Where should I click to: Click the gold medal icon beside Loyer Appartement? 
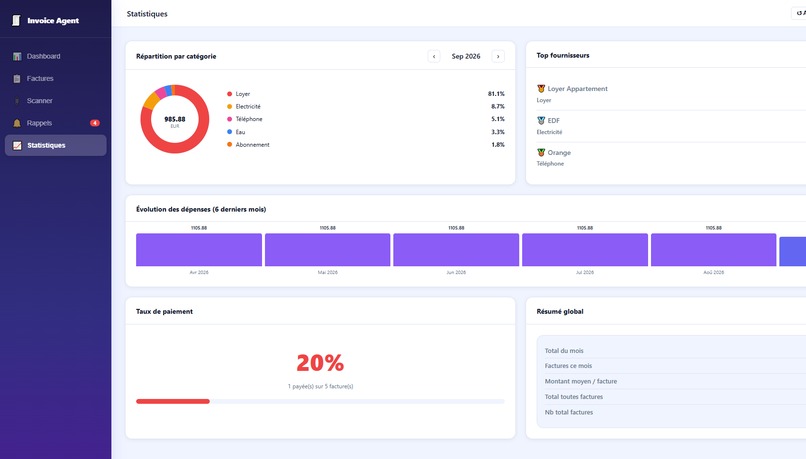[x=541, y=88]
